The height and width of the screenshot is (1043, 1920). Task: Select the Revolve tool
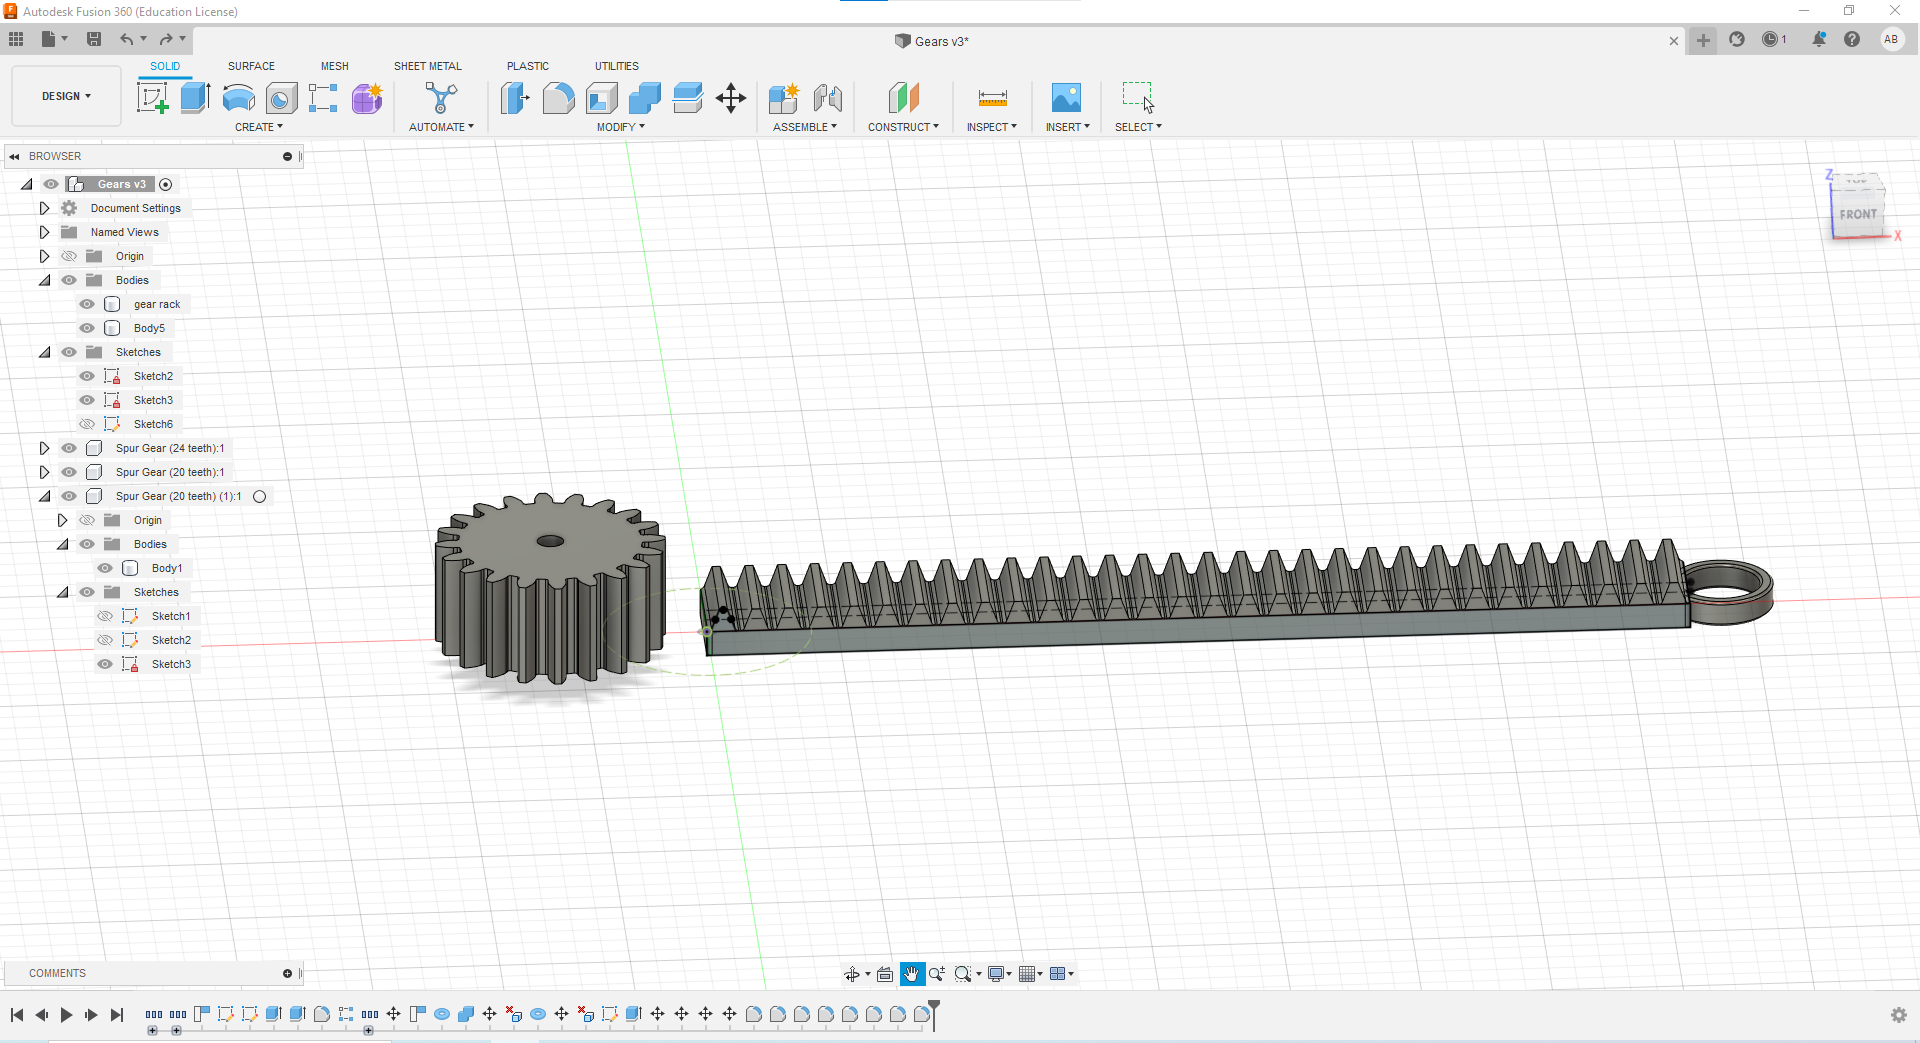pos(238,98)
